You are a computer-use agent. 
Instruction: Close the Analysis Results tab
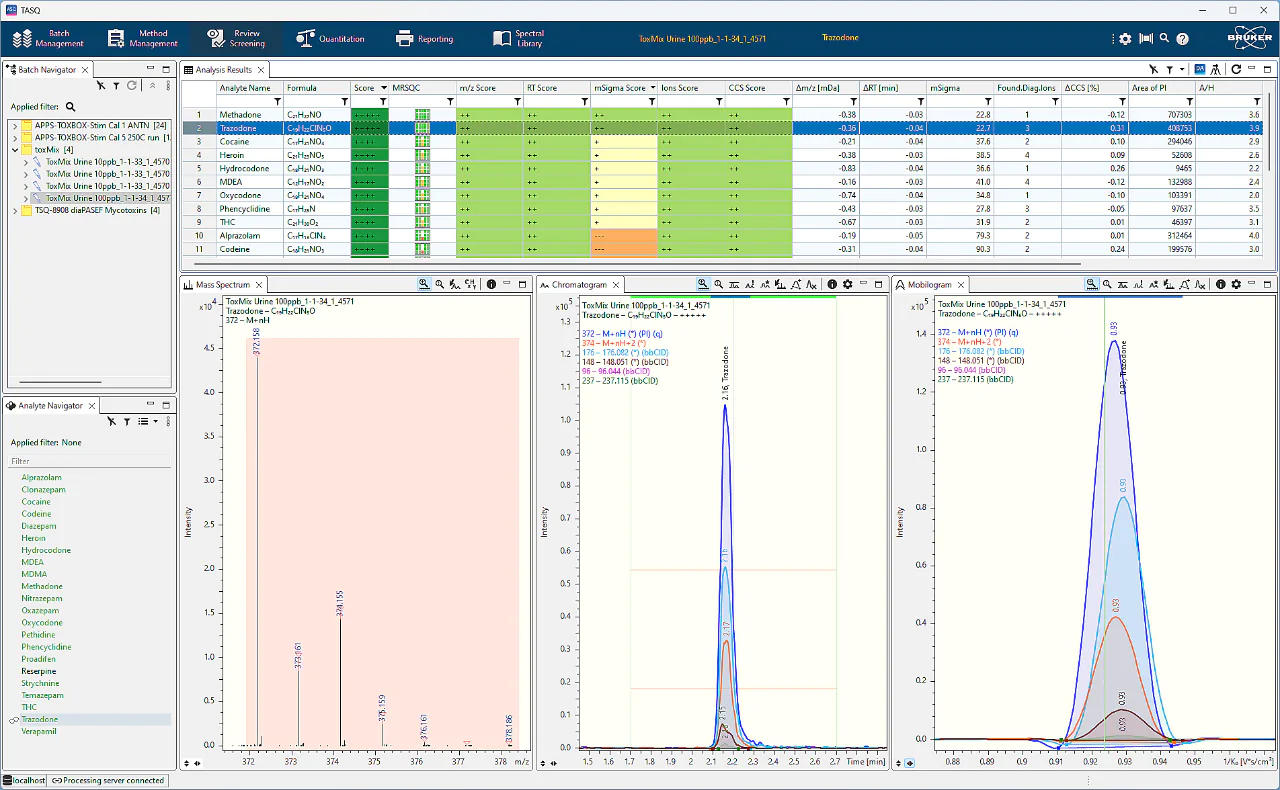click(262, 70)
